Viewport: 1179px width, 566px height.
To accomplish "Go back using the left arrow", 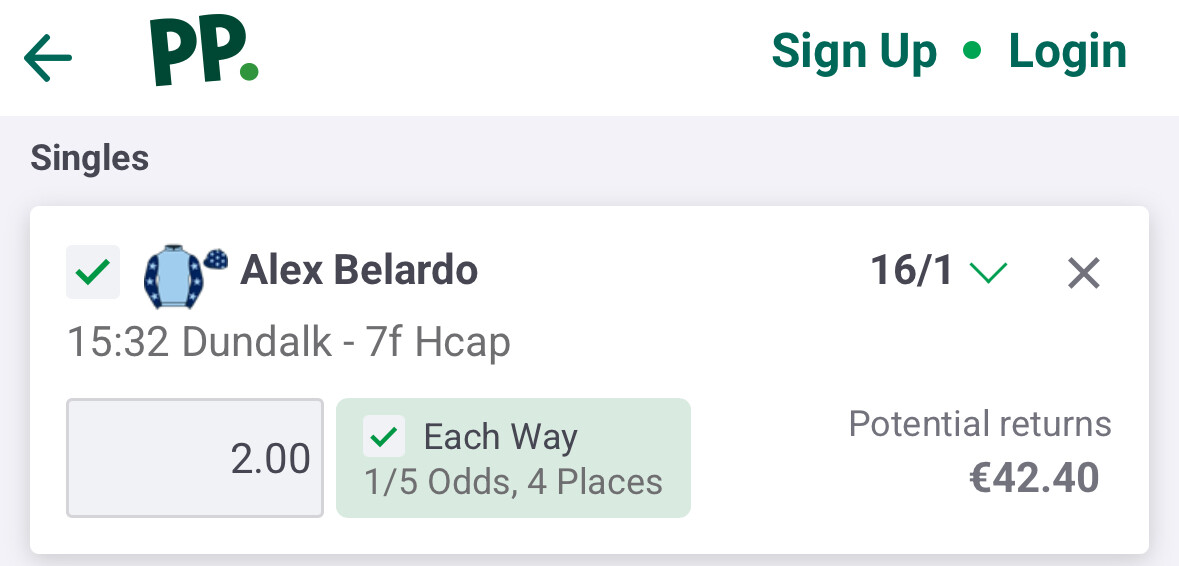I will click(48, 58).
